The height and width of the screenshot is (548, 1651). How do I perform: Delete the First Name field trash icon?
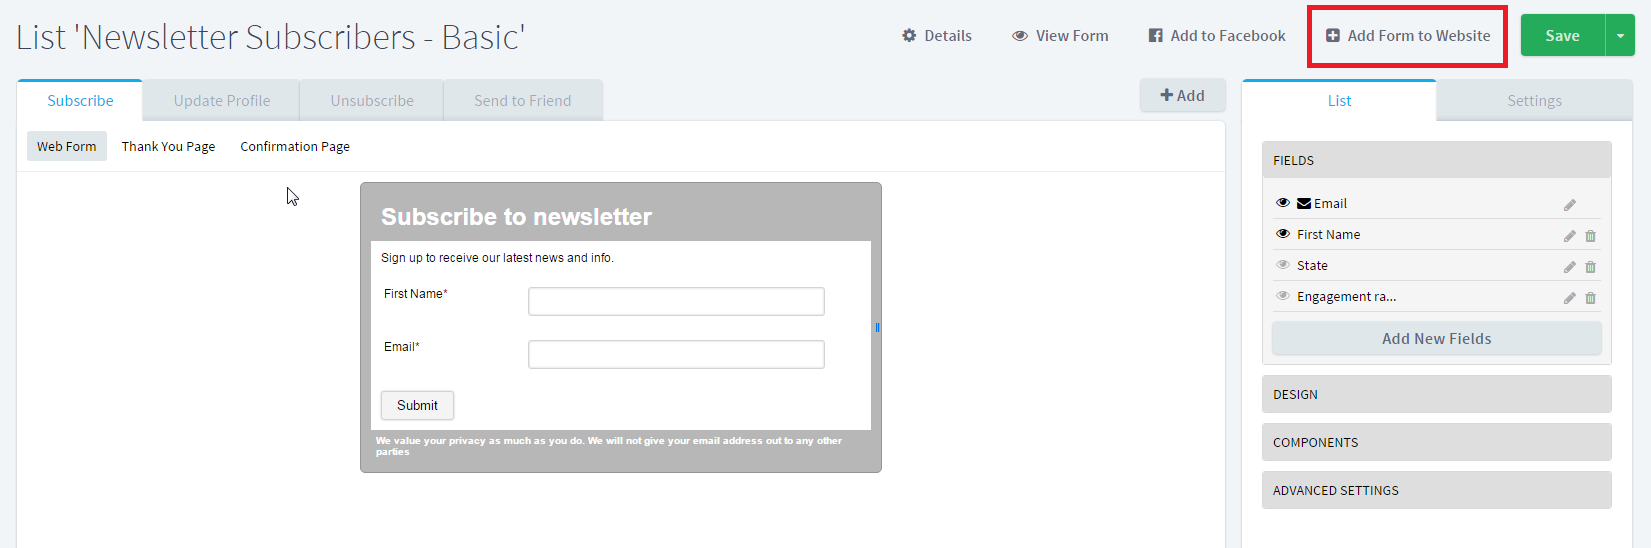pyautogui.click(x=1591, y=236)
